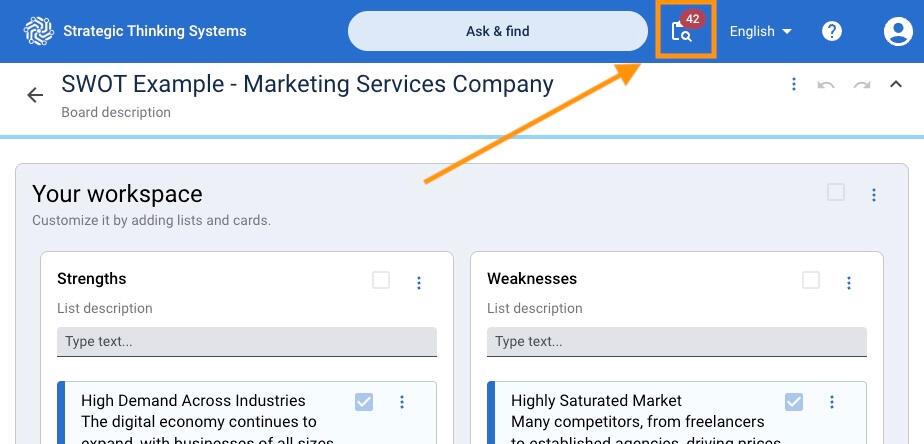Open the Strengths list options menu
The image size is (924, 444).
pyautogui.click(x=419, y=283)
